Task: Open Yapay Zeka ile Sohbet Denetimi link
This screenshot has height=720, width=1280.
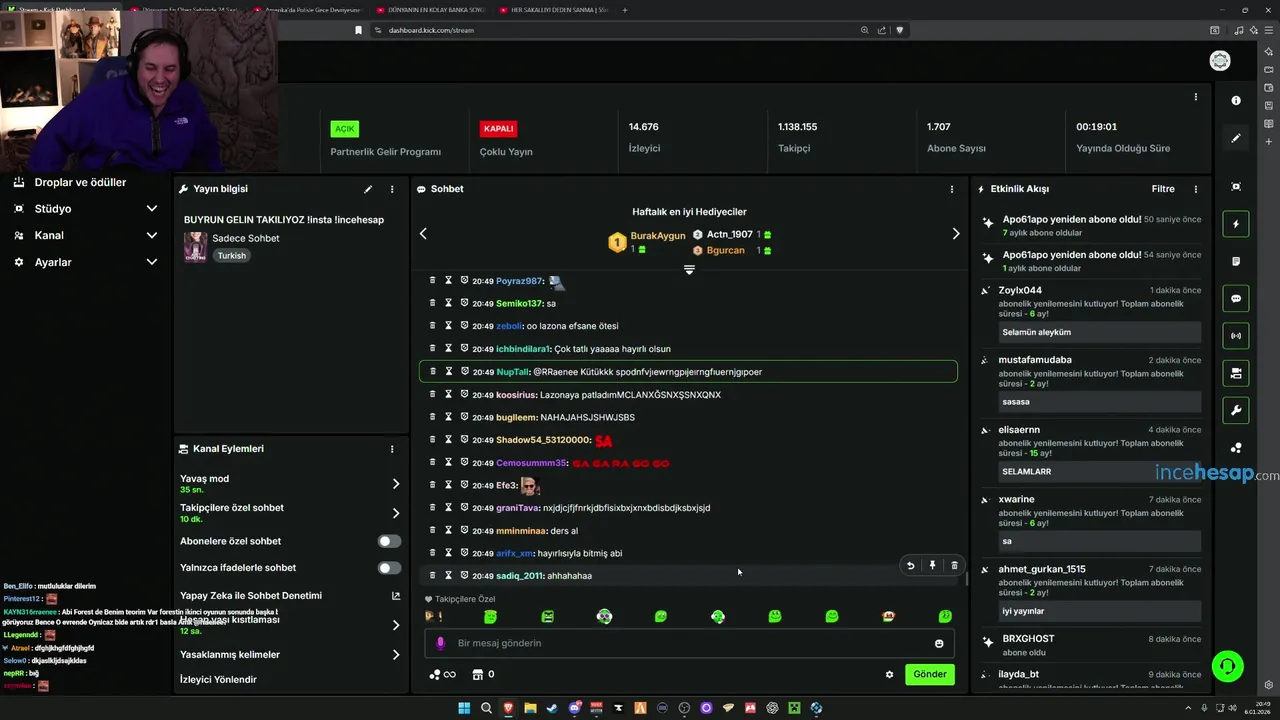Action: coord(290,596)
